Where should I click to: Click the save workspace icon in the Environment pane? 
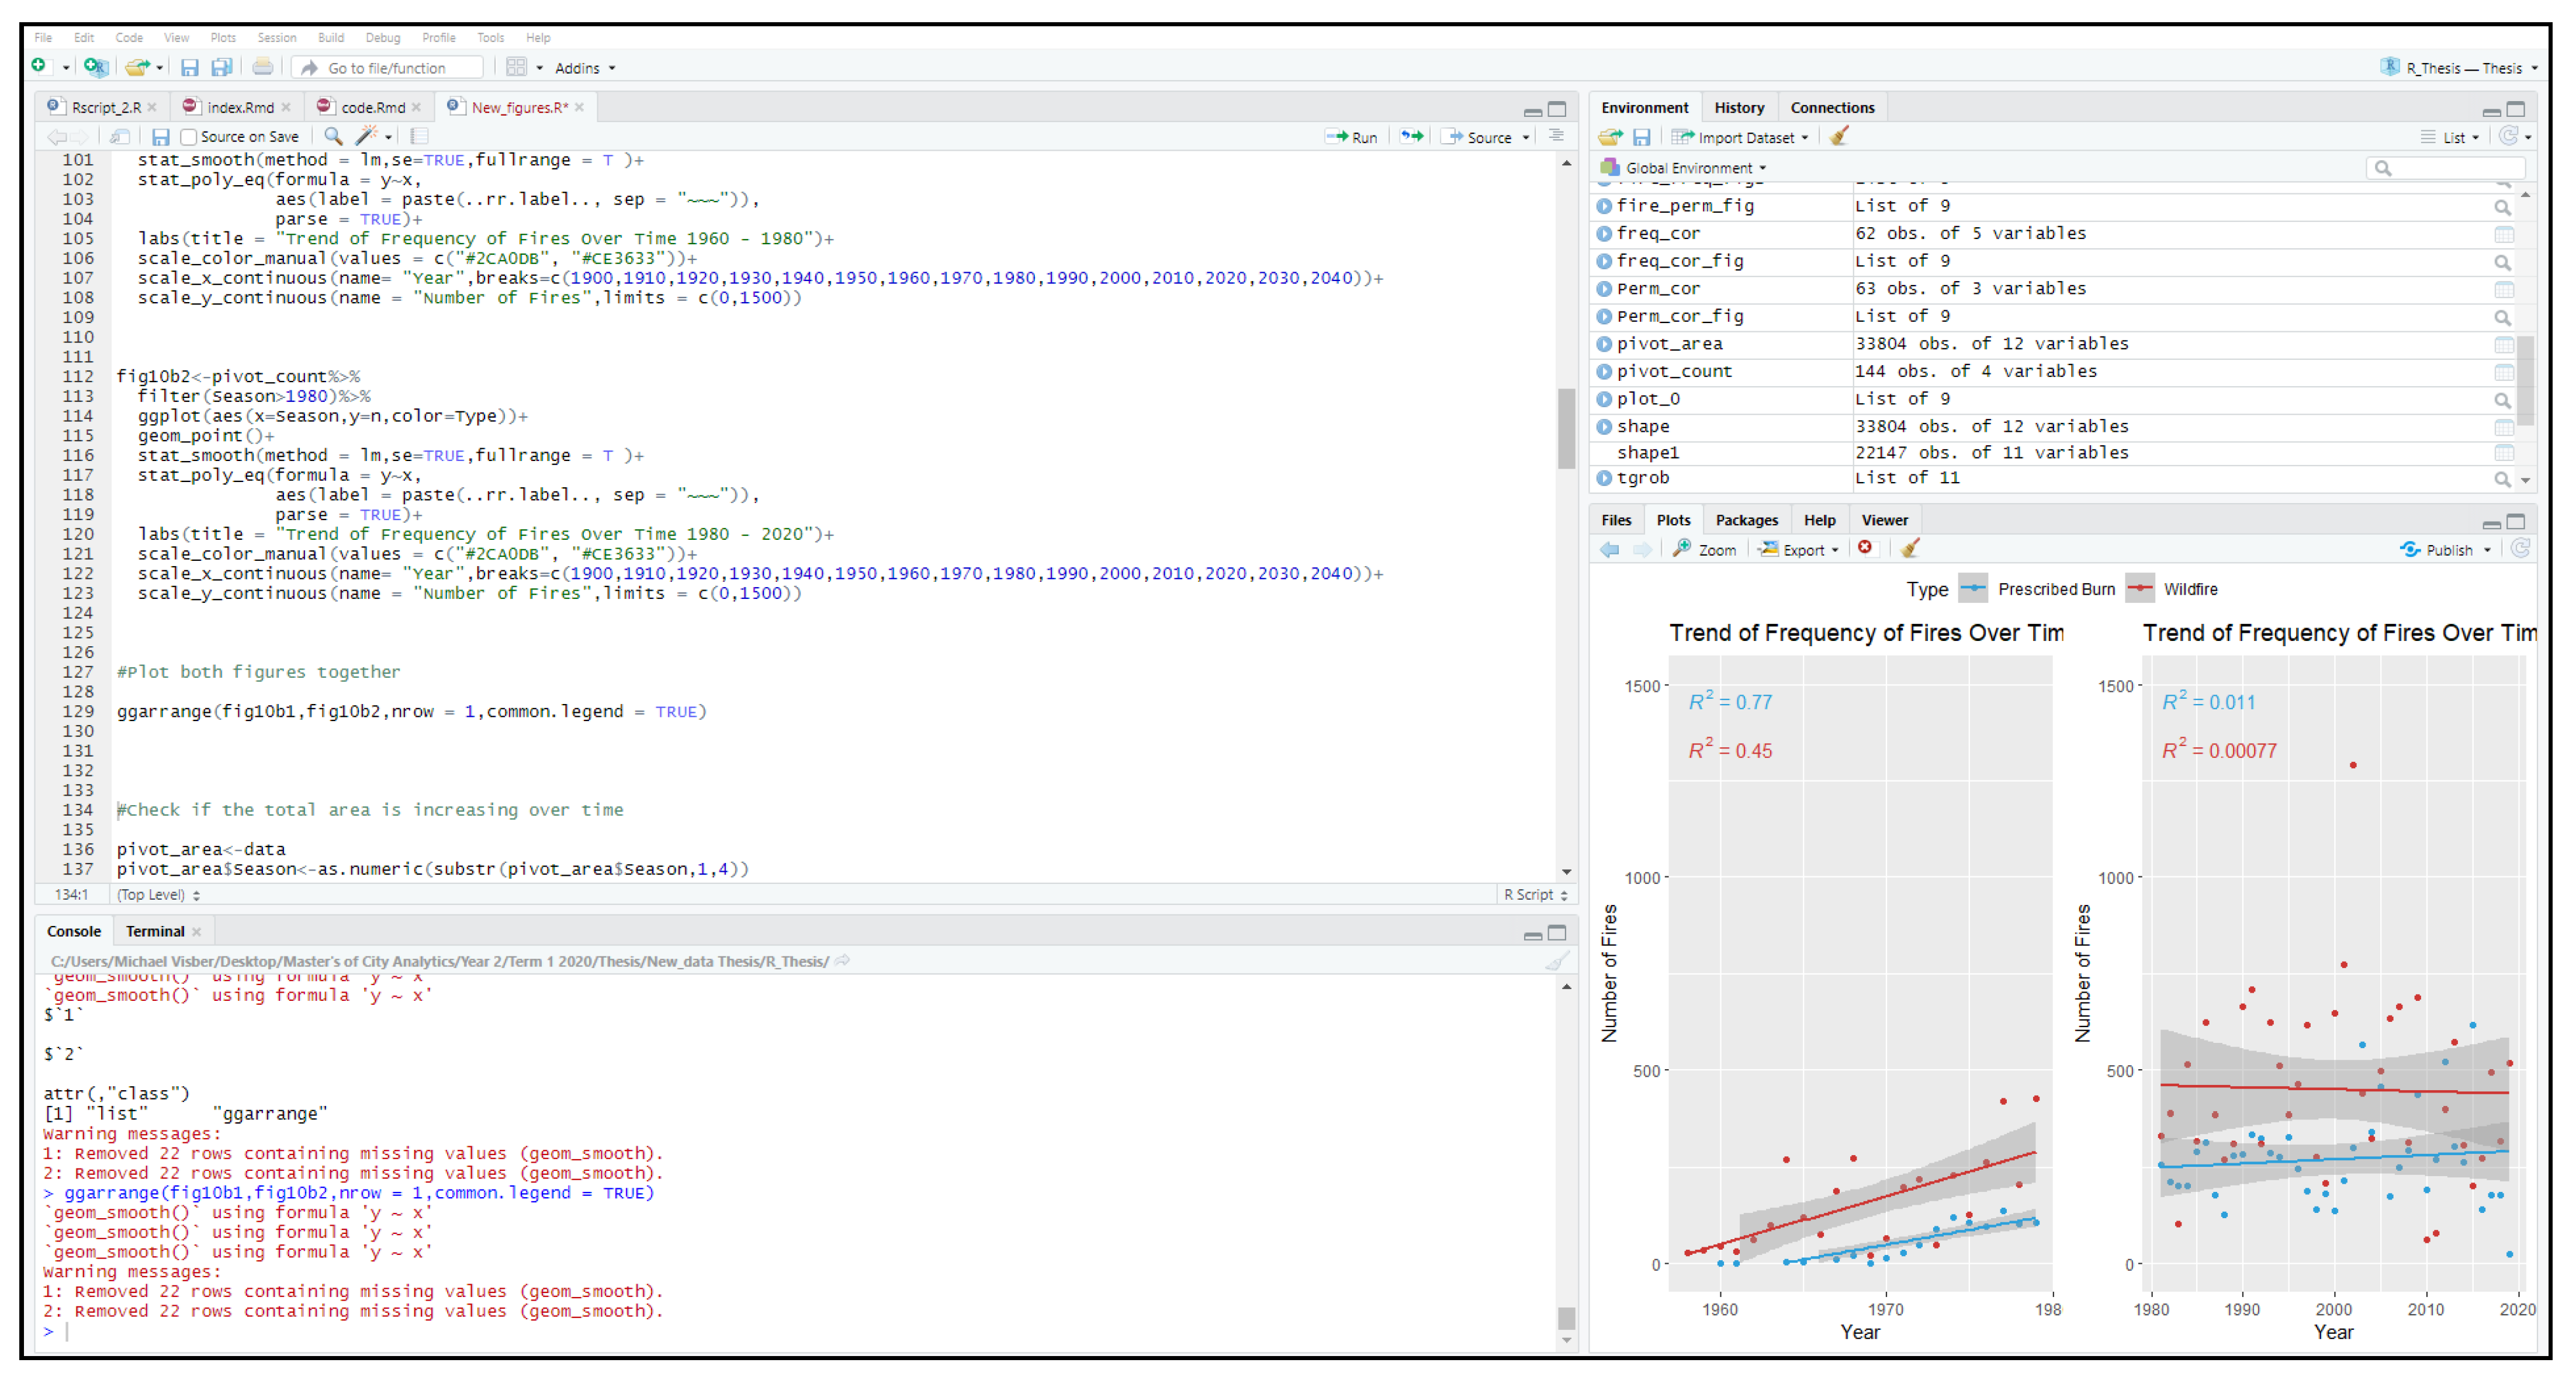pyautogui.click(x=1641, y=137)
